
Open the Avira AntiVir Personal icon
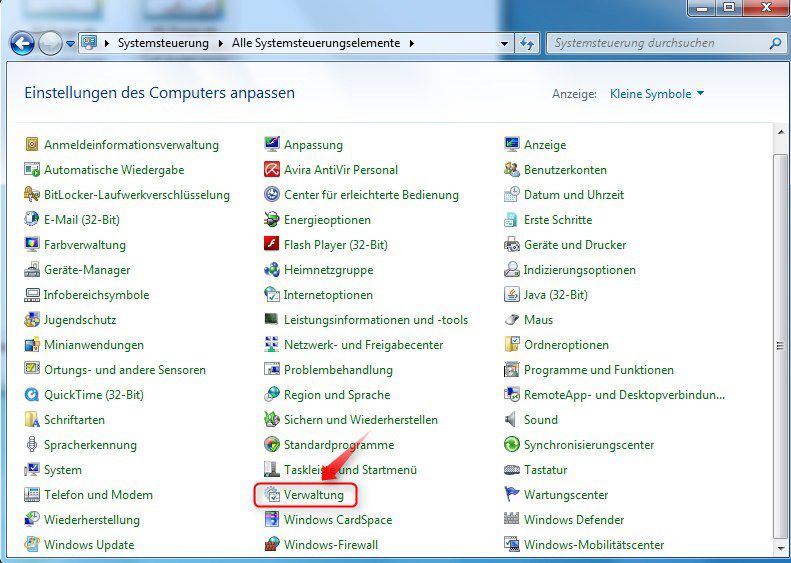272,170
